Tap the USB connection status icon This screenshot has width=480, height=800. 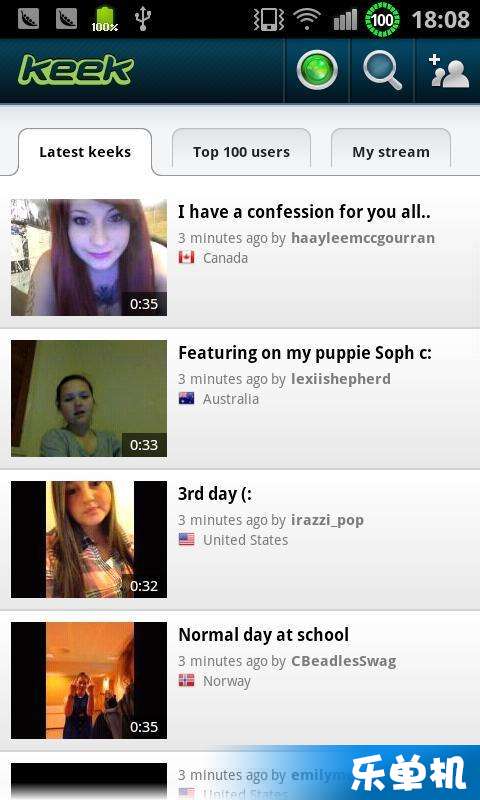(x=143, y=19)
